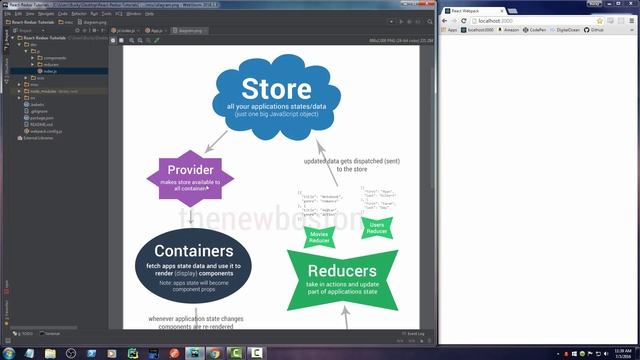This screenshot has width=640, height=360.
Task: Click the zoom in magnifier icon
Action: point(132,40)
